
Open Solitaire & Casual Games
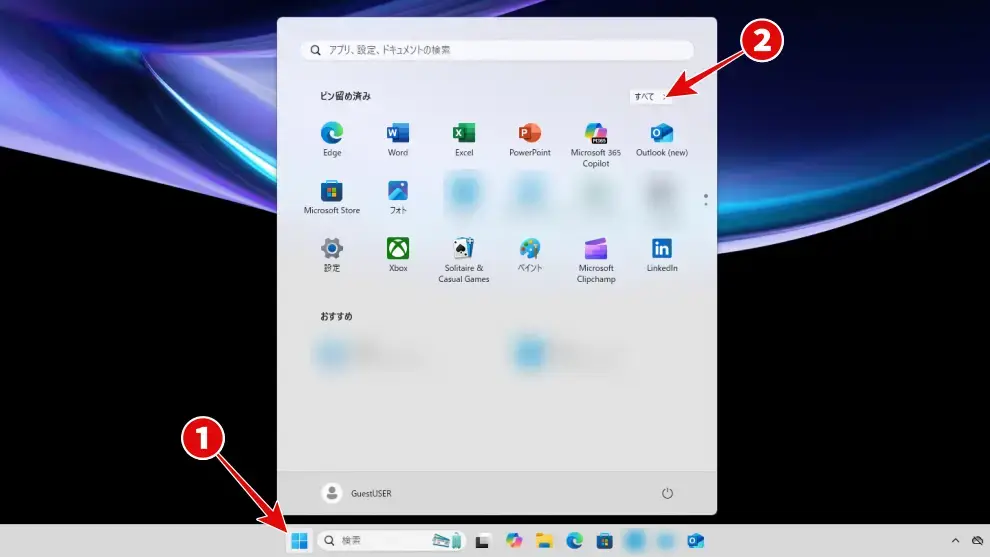click(463, 260)
